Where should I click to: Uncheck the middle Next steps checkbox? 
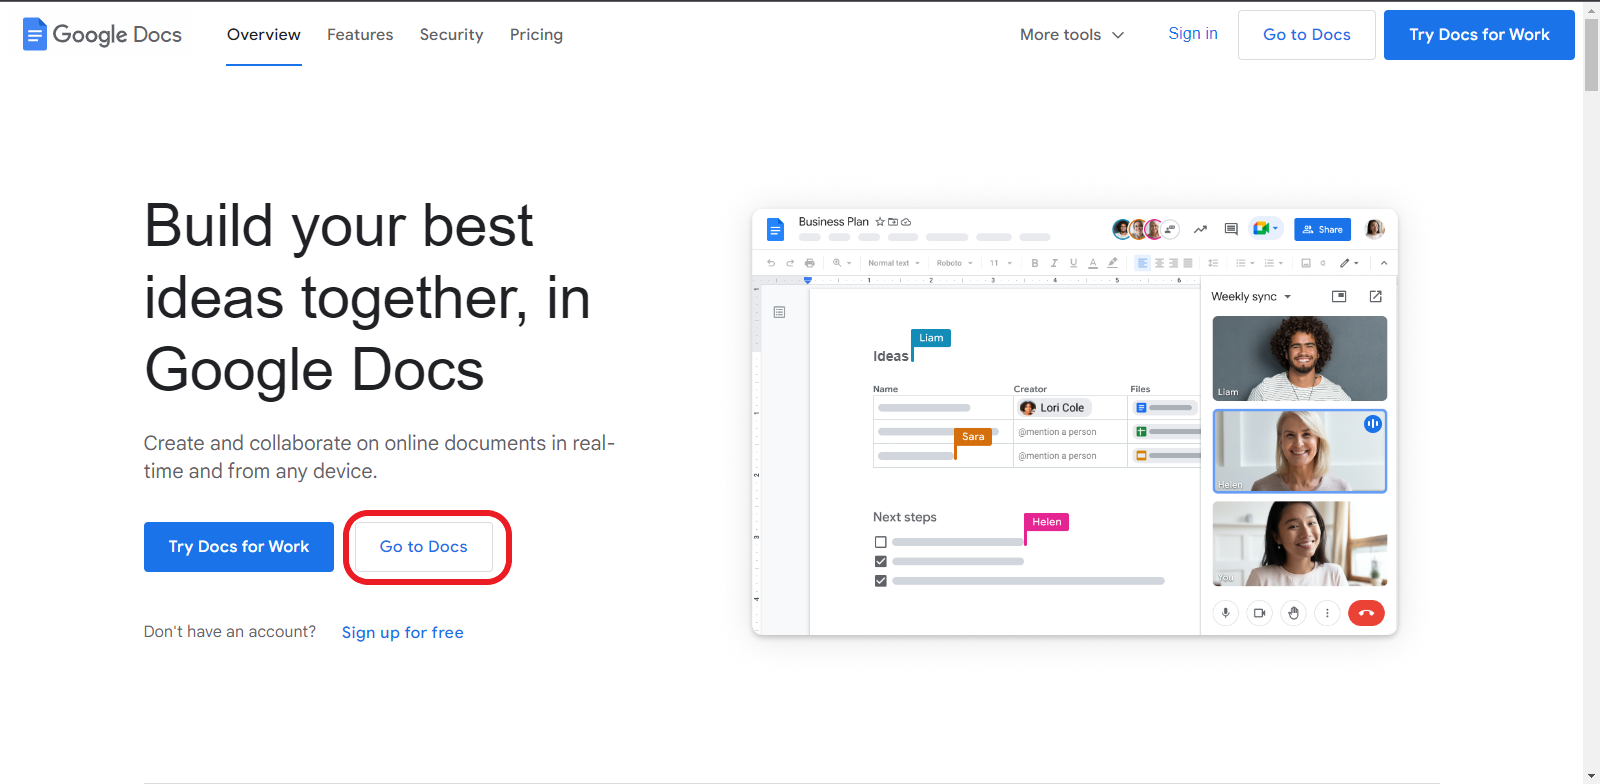pyautogui.click(x=881, y=561)
